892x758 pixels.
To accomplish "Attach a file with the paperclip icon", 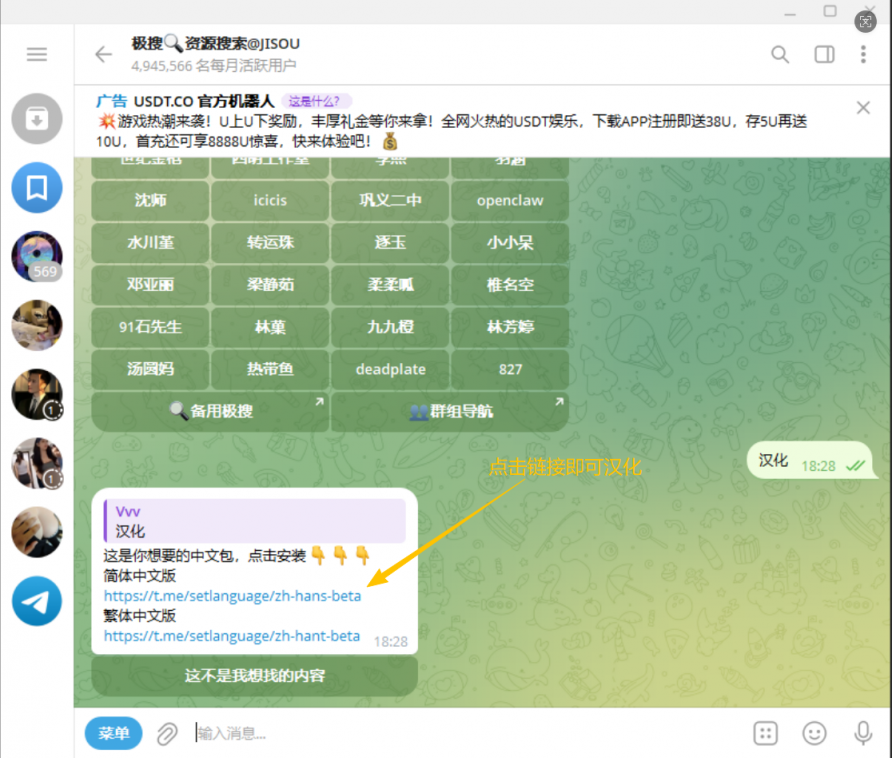I will tap(167, 734).
